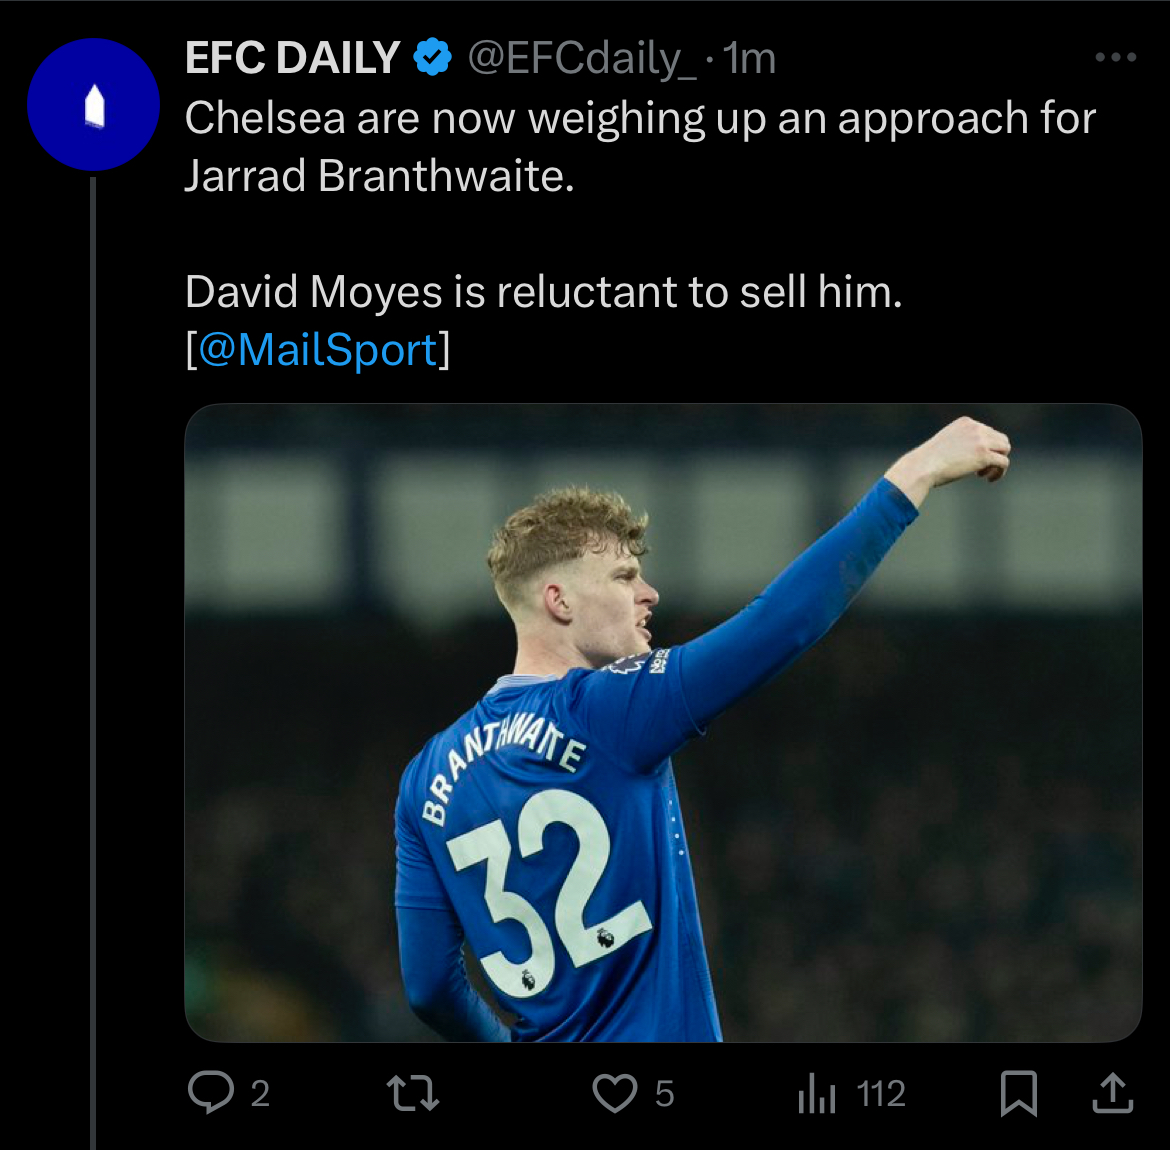Open the @MailSport mention link
This screenshot has height=1150, width=1170.
tap(318, 350)
